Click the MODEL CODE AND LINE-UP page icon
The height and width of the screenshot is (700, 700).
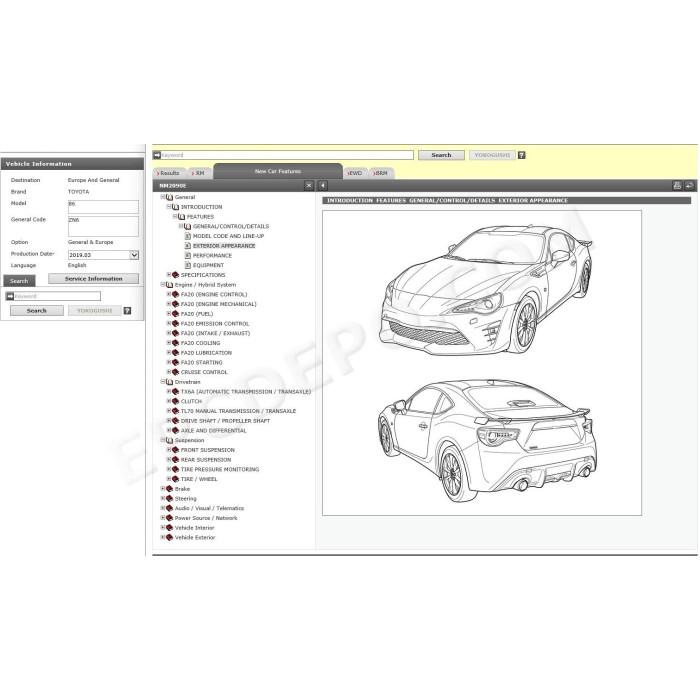click(188, 236)
